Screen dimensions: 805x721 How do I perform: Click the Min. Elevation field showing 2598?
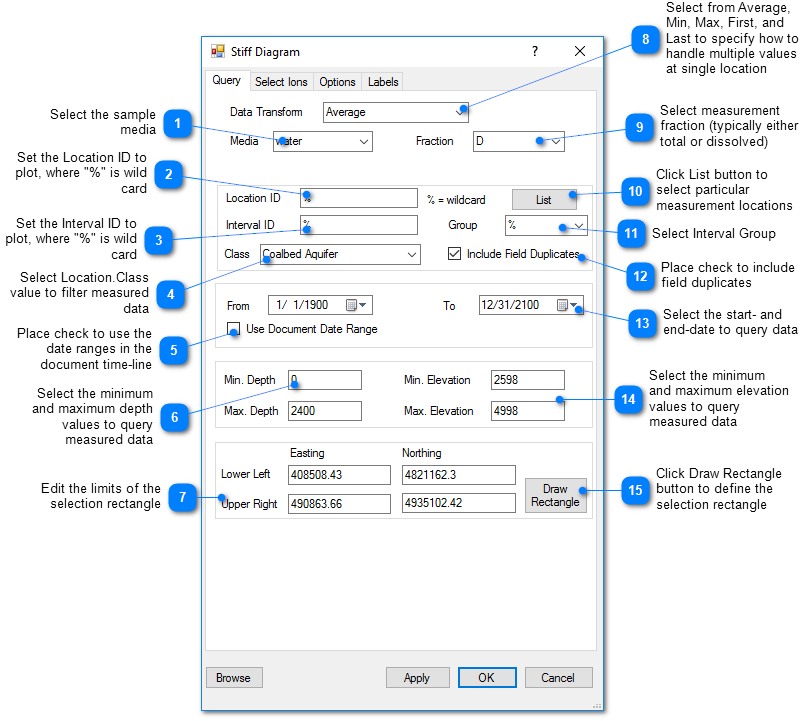pos(527,380)
